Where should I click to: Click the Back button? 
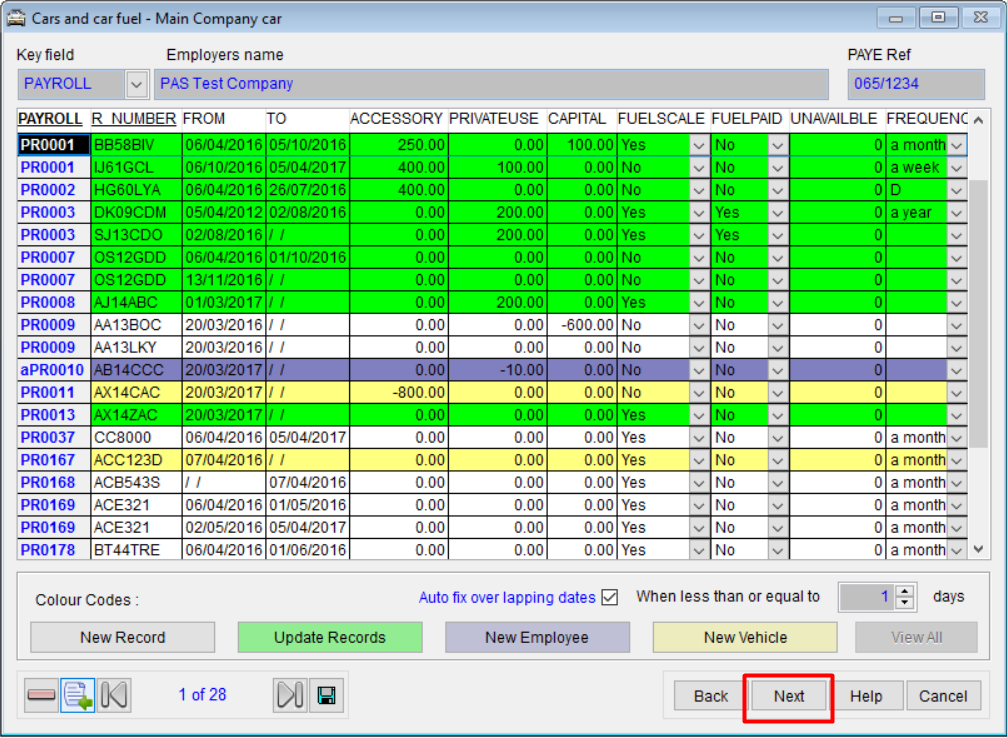(x=711, y=696)
